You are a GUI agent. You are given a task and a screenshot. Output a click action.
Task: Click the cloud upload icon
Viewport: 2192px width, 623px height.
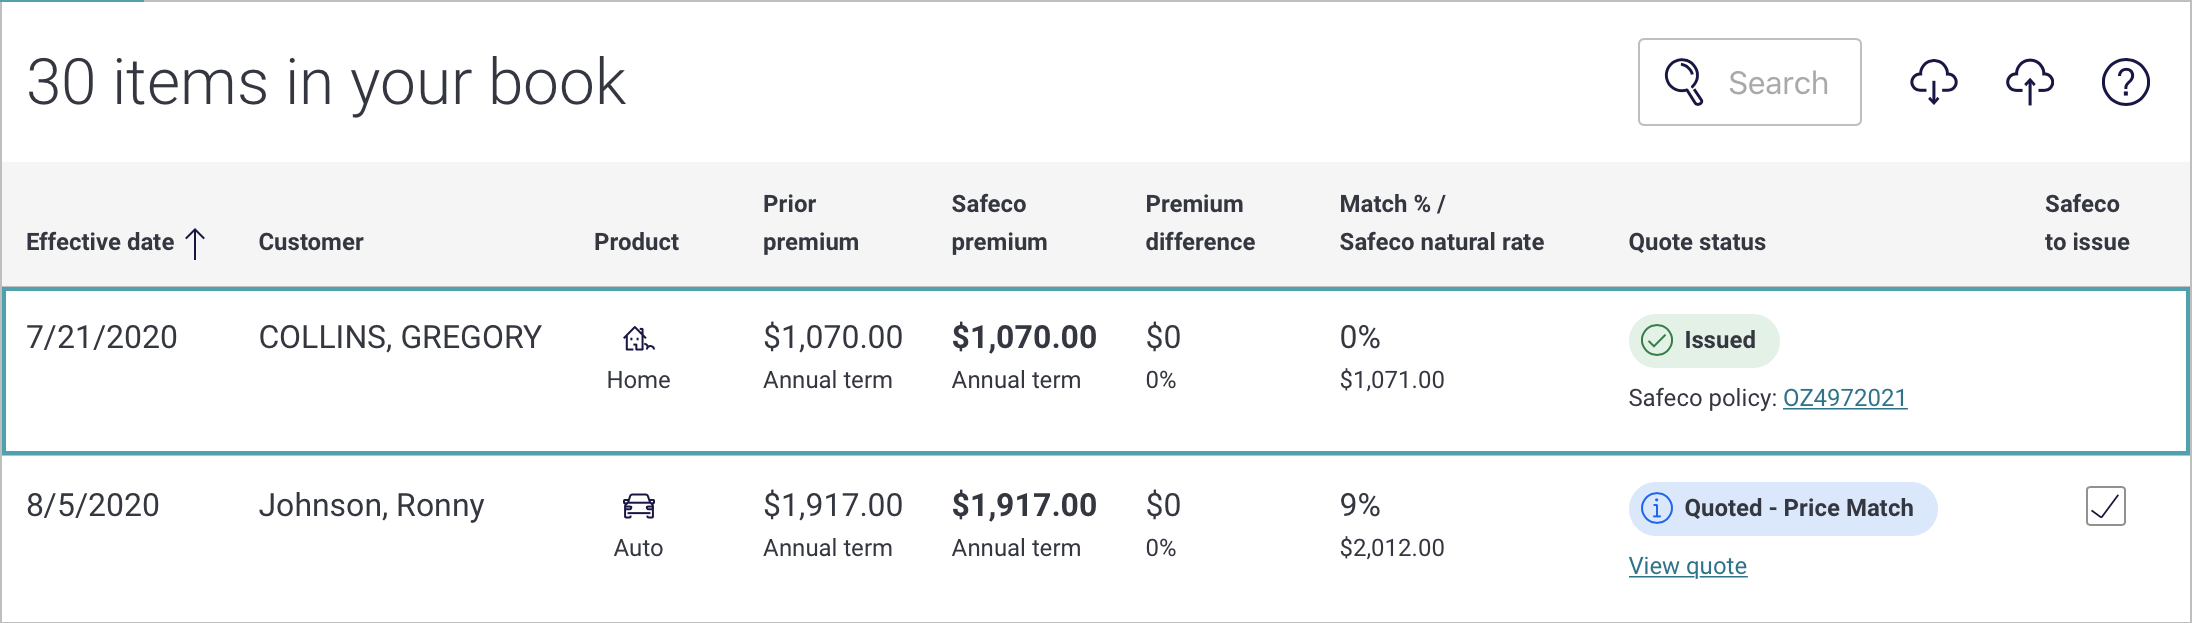point(2029,82)
